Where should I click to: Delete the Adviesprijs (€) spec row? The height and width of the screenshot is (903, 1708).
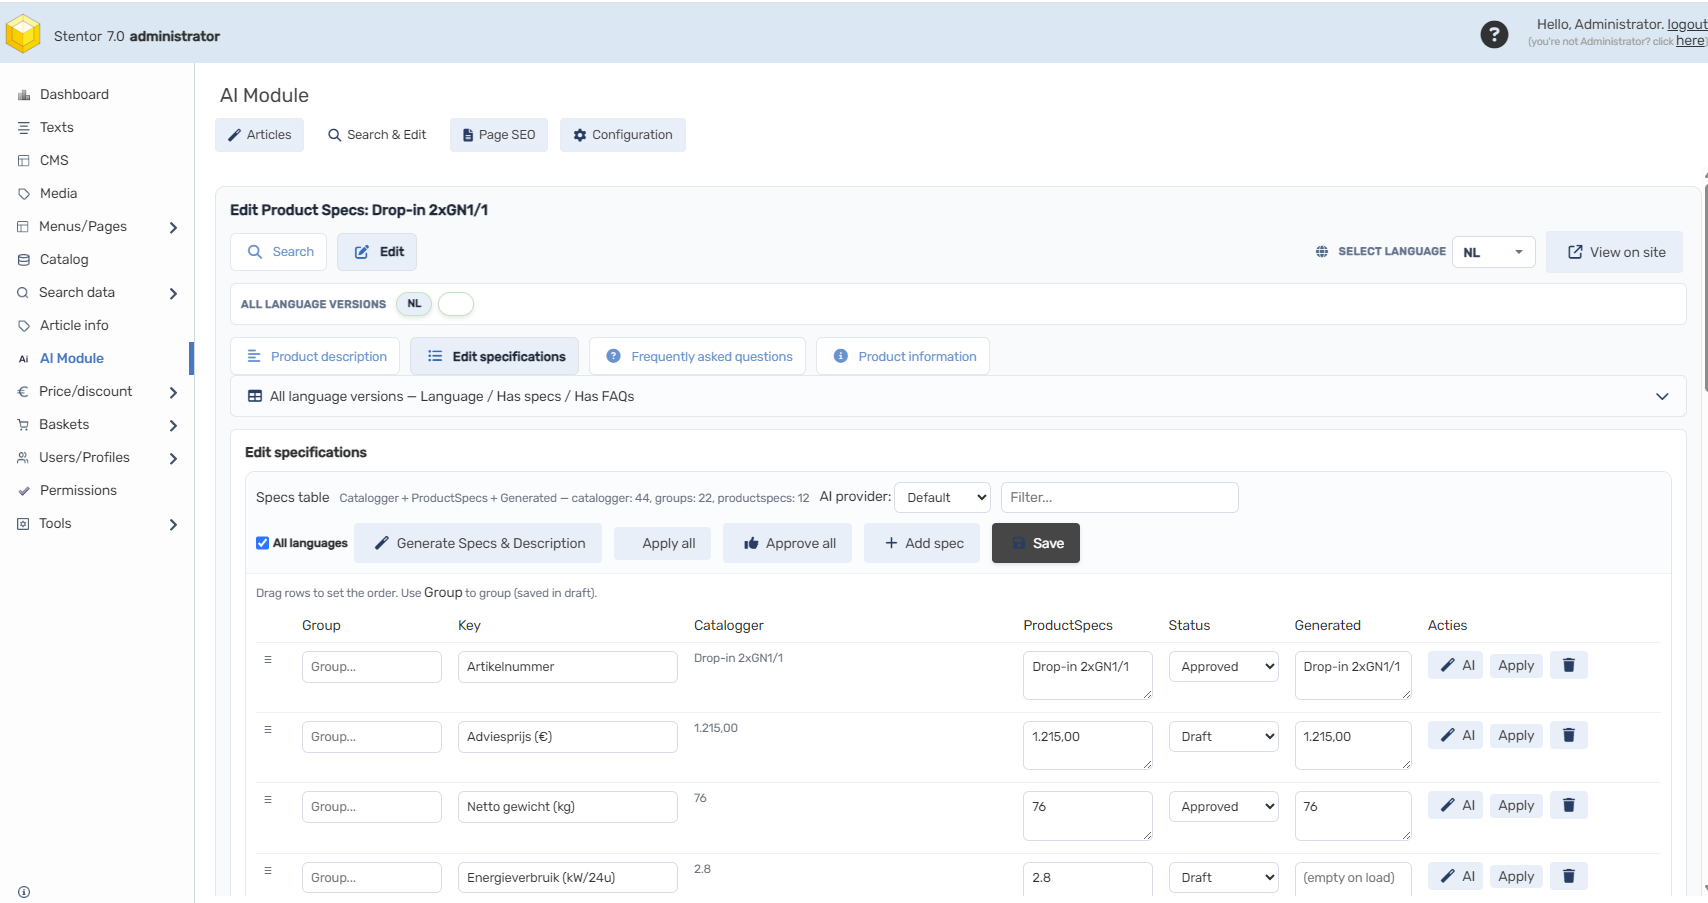click(1569, 735)
